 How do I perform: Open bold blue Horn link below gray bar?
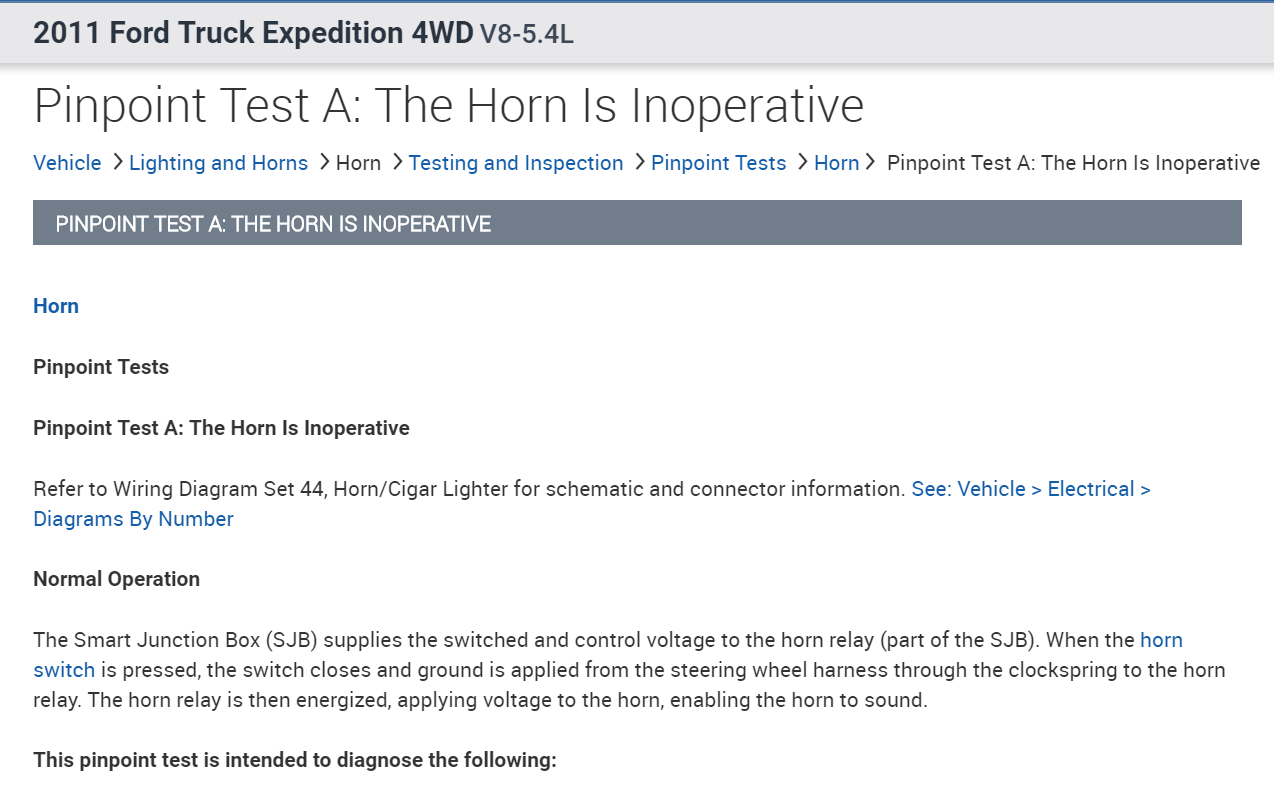56,306
